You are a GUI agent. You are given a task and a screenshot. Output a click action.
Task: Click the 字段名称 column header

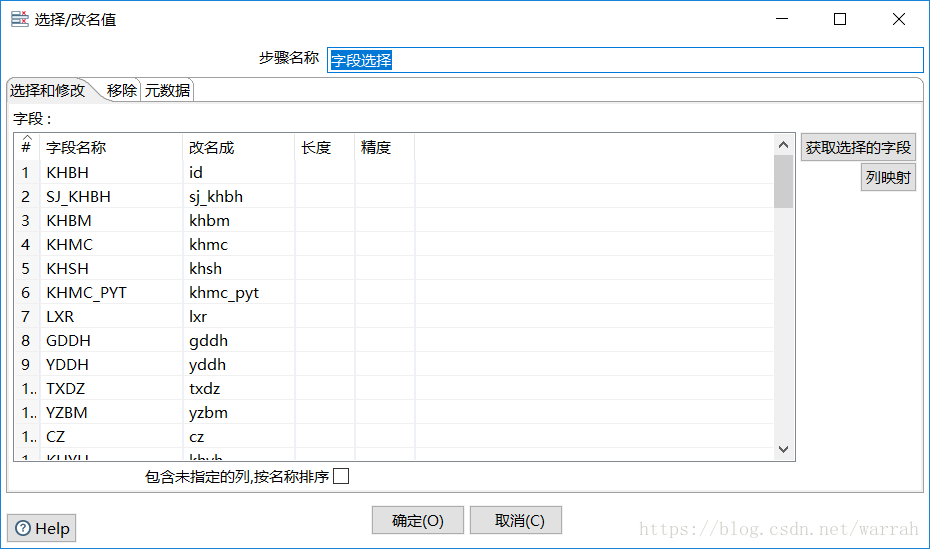point(111,147)
